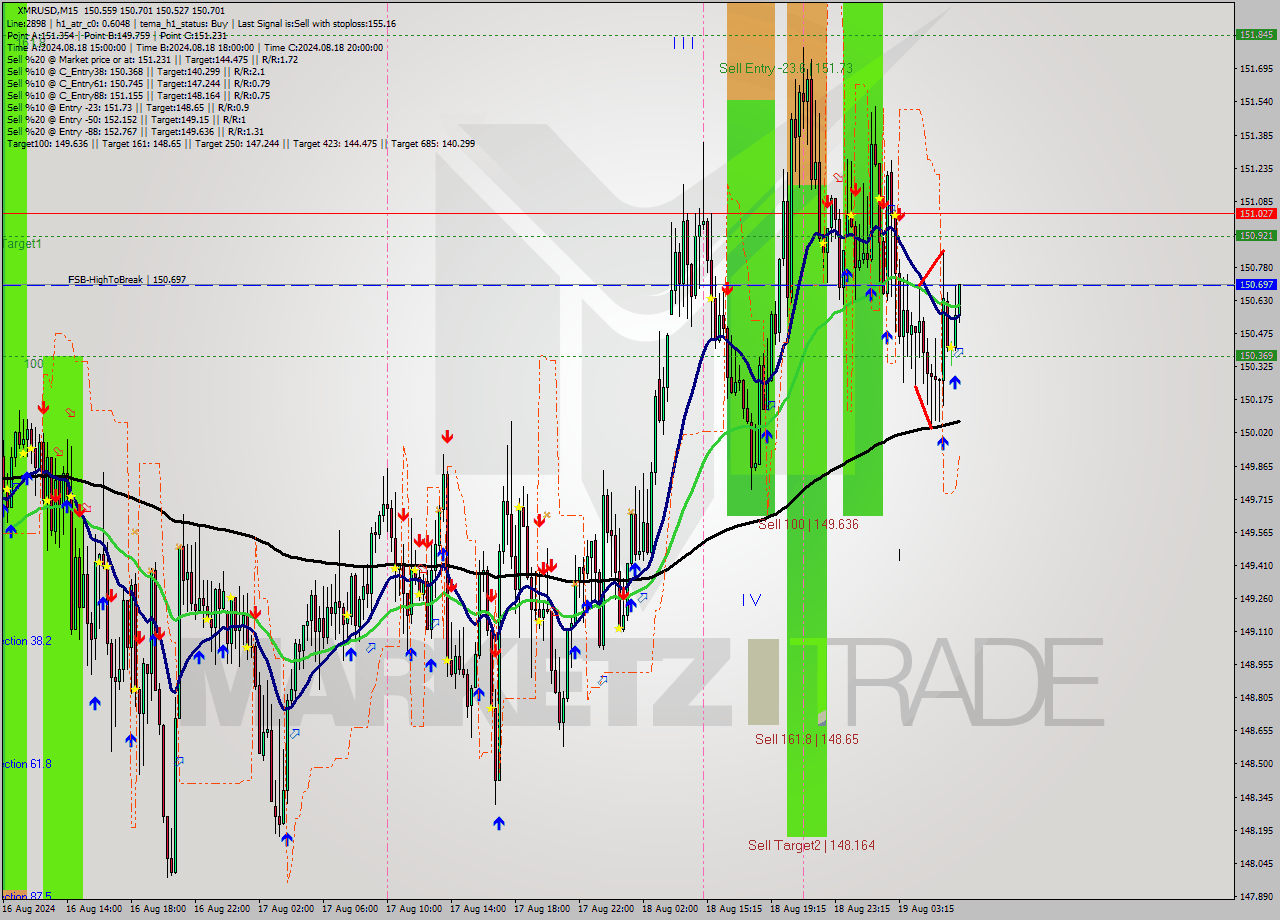Click the Last Signal is:Sell with stoploss:155.16 text
Image resolution: width=1280 pixels, height=920 pixels.
click(x=318, y=23)
